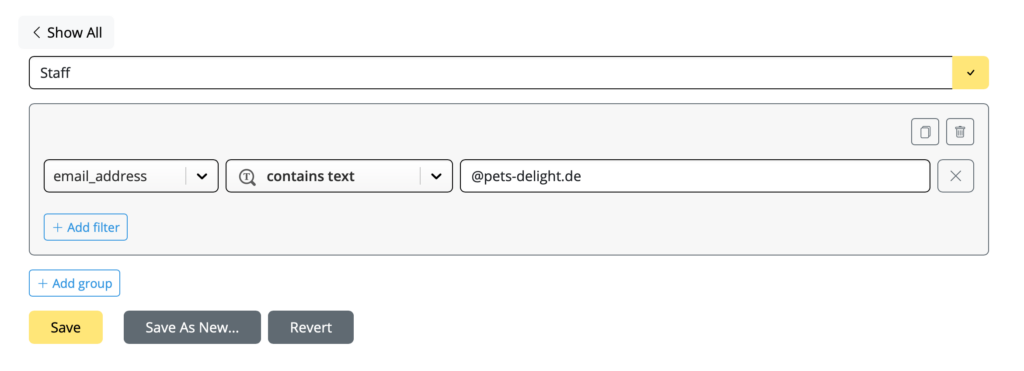Click the plus icon of Add filter
Viewport: 1024px width, 371px height.
[57, 227]
